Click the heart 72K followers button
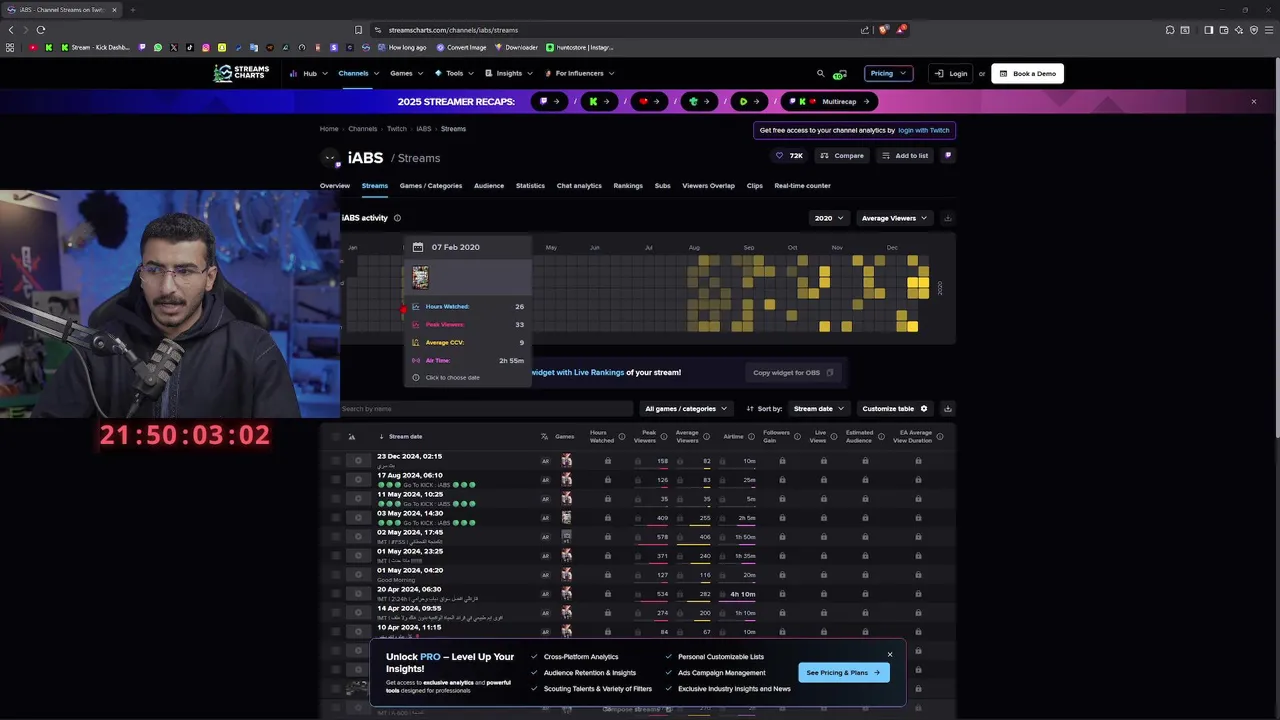This screenshot has height=720, width=1280. (789, 156)
